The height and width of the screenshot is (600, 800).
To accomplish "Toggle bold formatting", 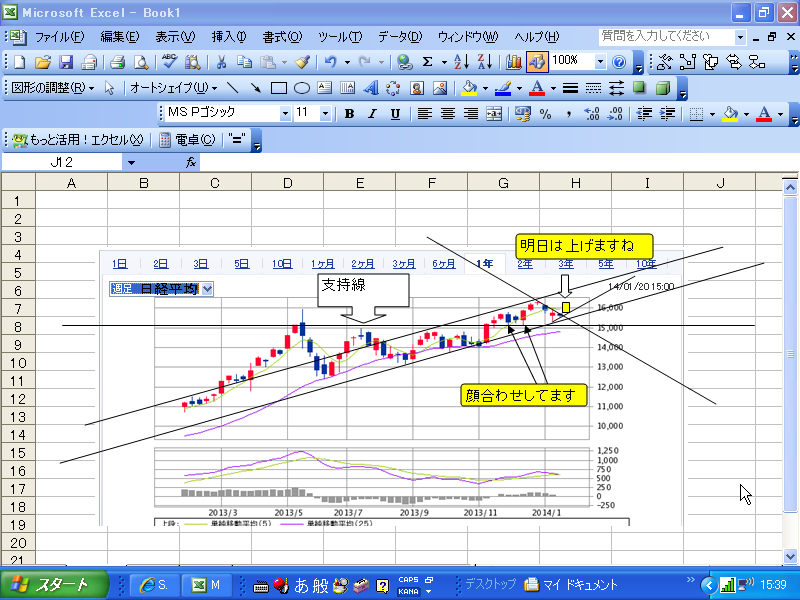I will (x=349, y=114).
